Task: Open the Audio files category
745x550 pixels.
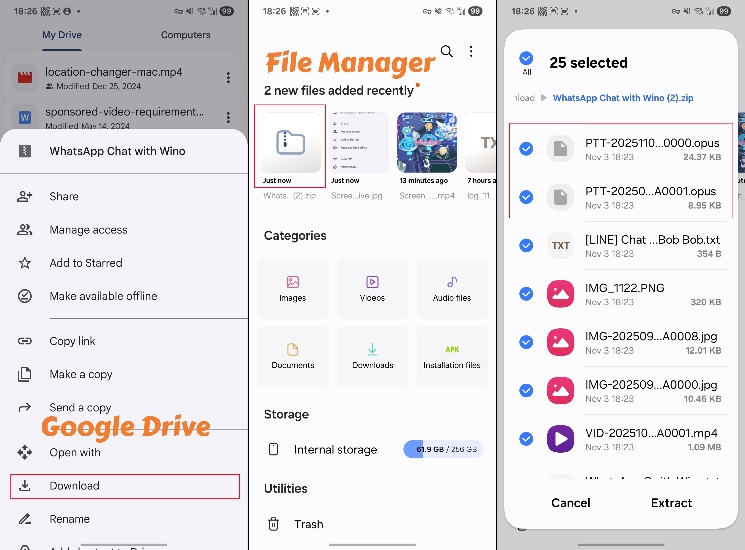Action: (452, 289)
